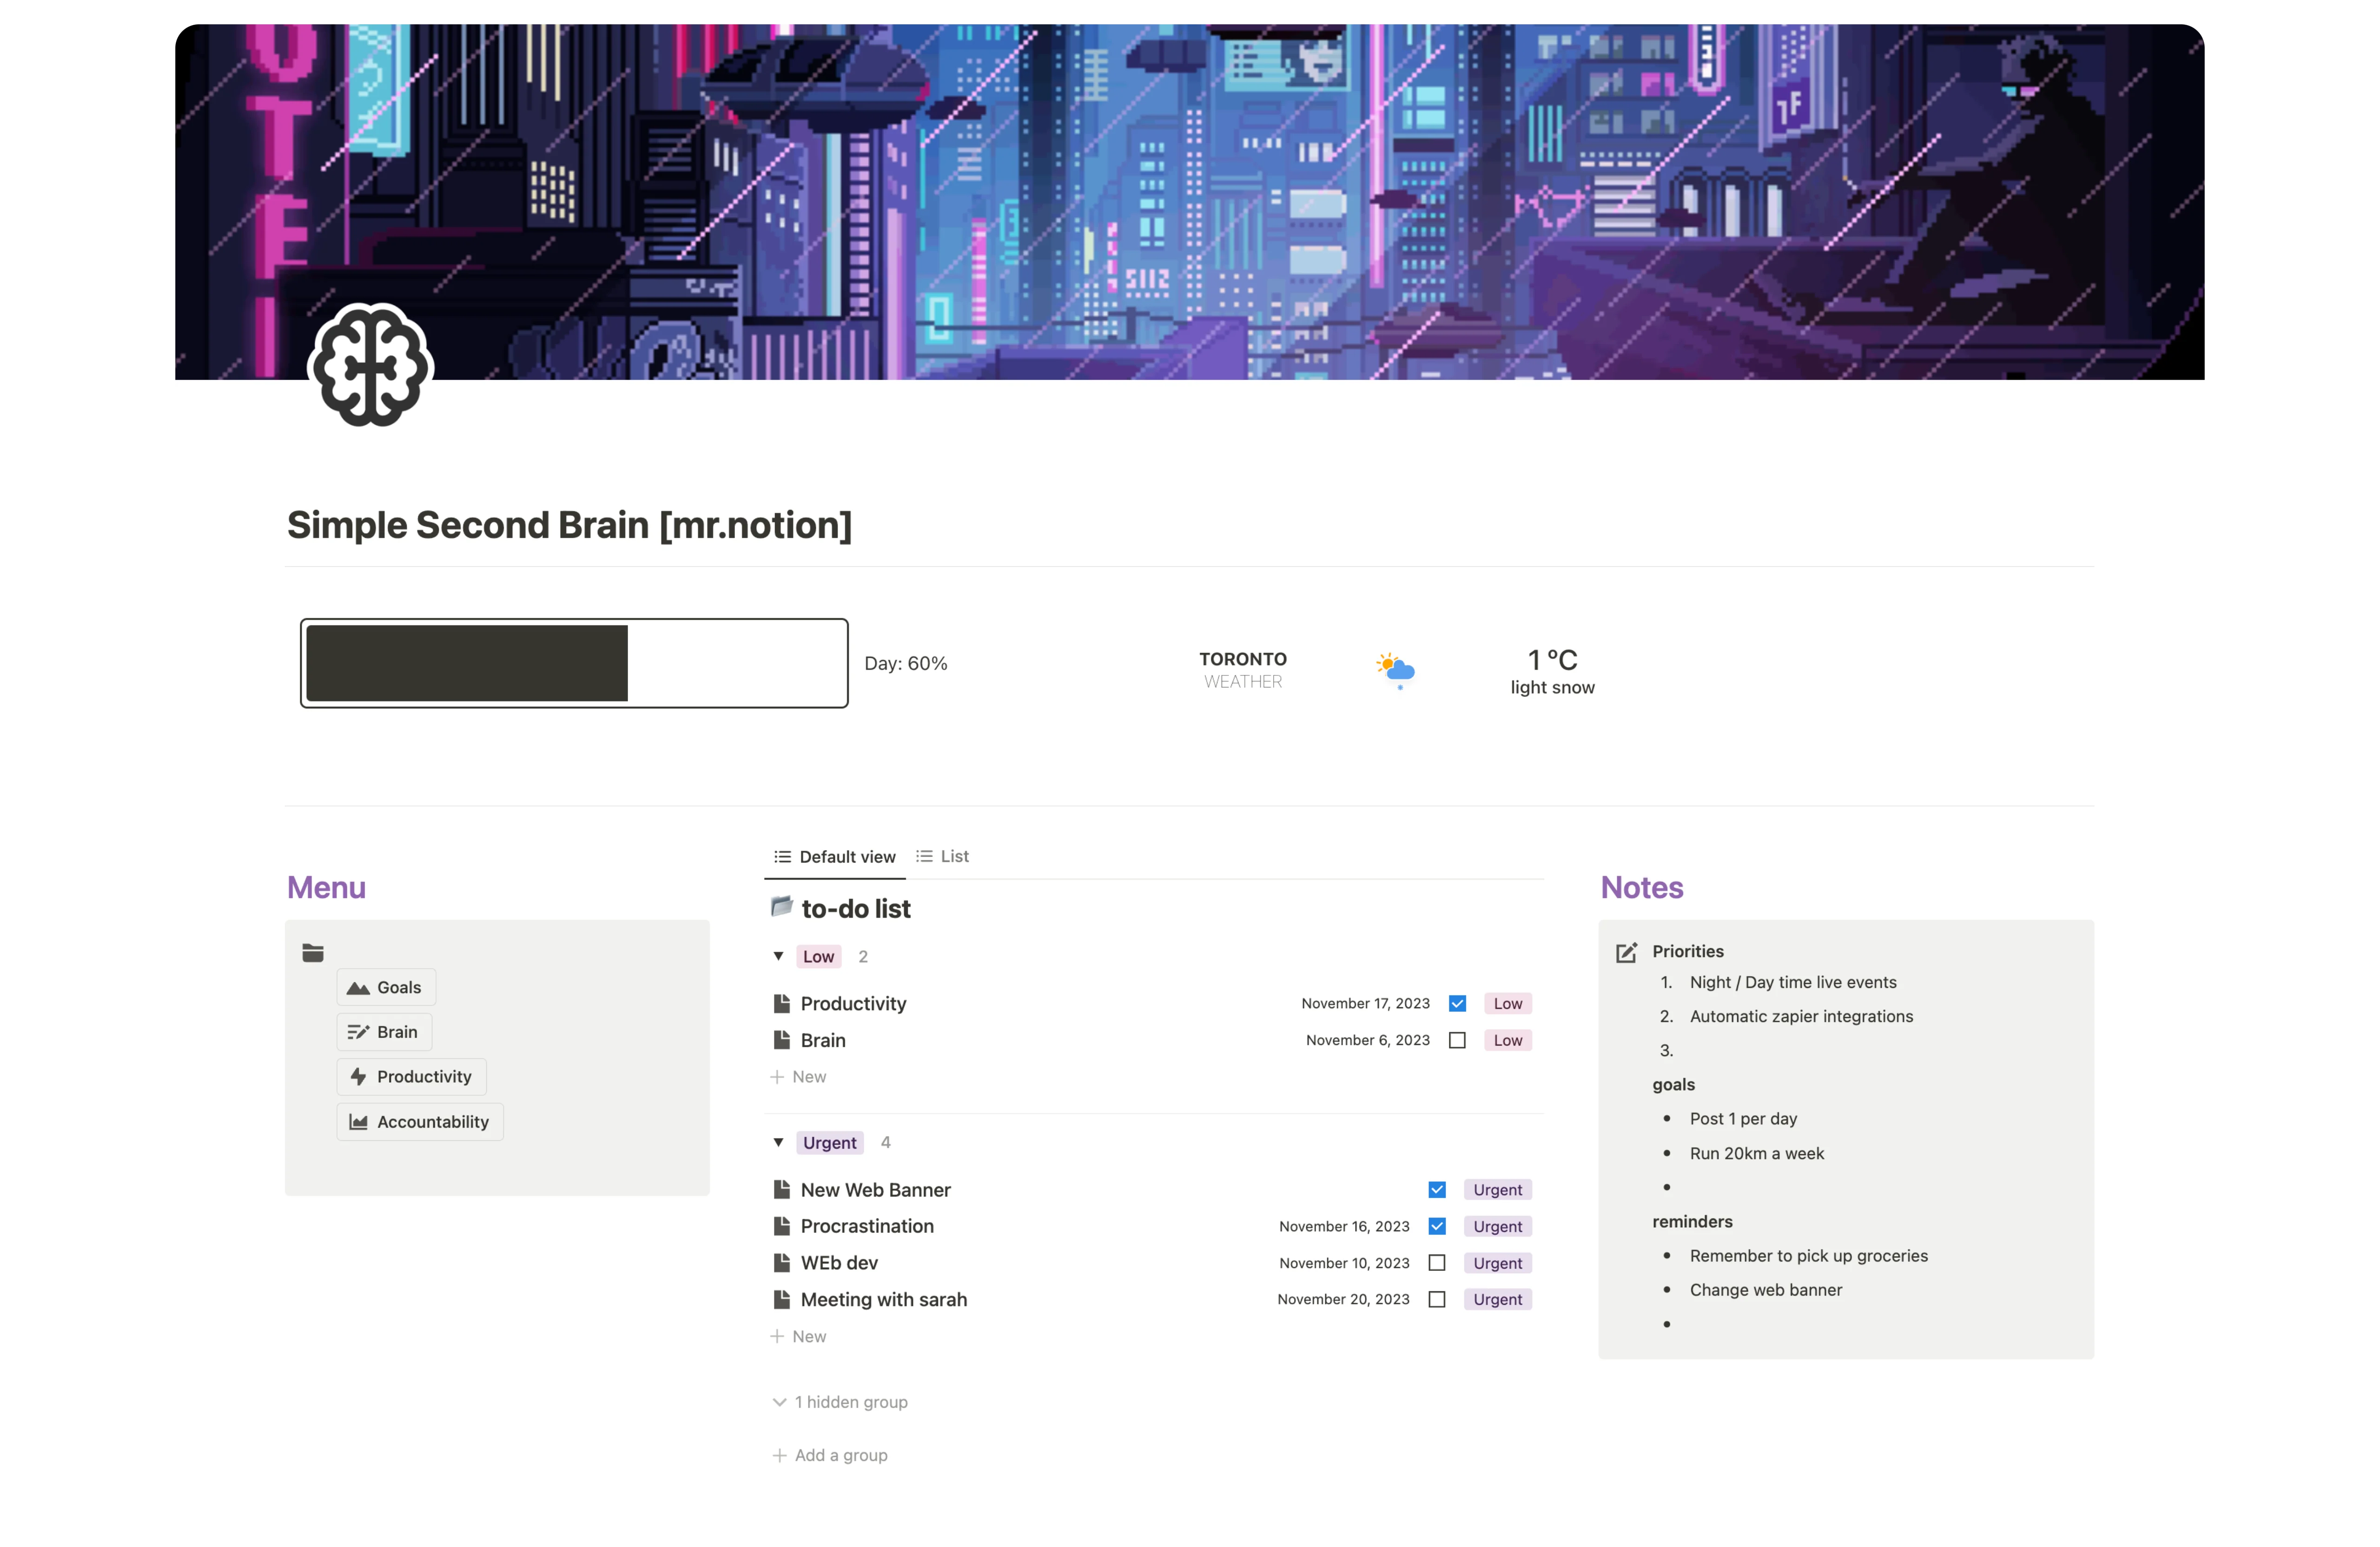2380x1547 pixels.
Task: Click page icon next to Meeting with sarah
Action: [x=782, y=1299]
